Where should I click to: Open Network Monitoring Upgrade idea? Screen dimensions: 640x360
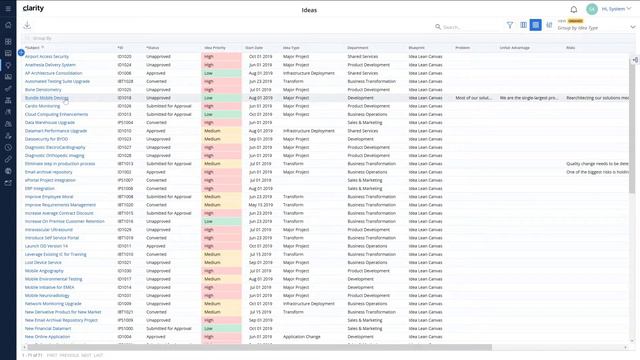pos(53,304)
